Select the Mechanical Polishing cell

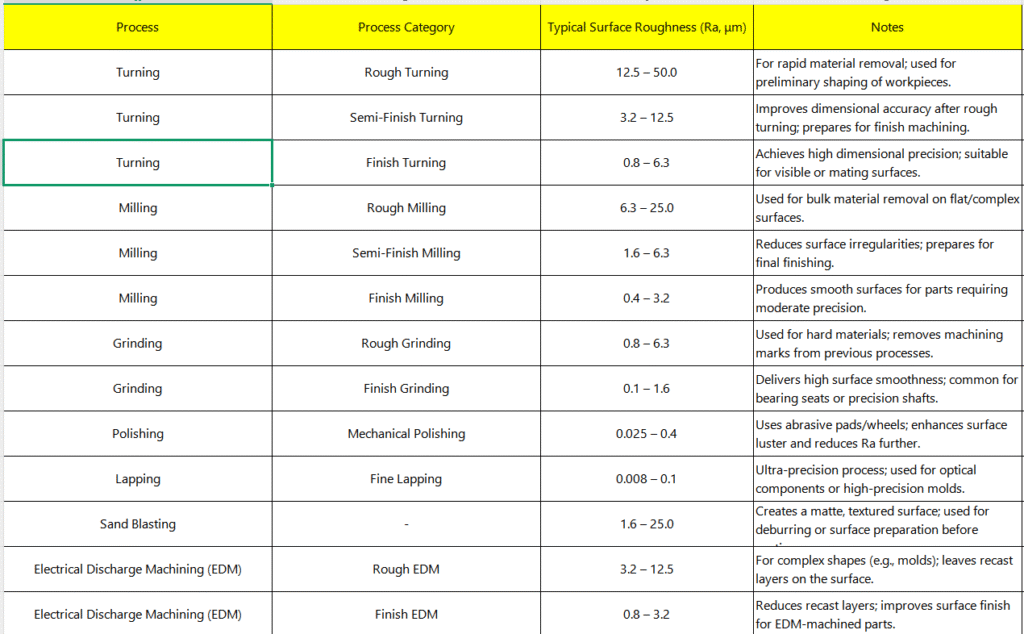(x=406, y=434)
